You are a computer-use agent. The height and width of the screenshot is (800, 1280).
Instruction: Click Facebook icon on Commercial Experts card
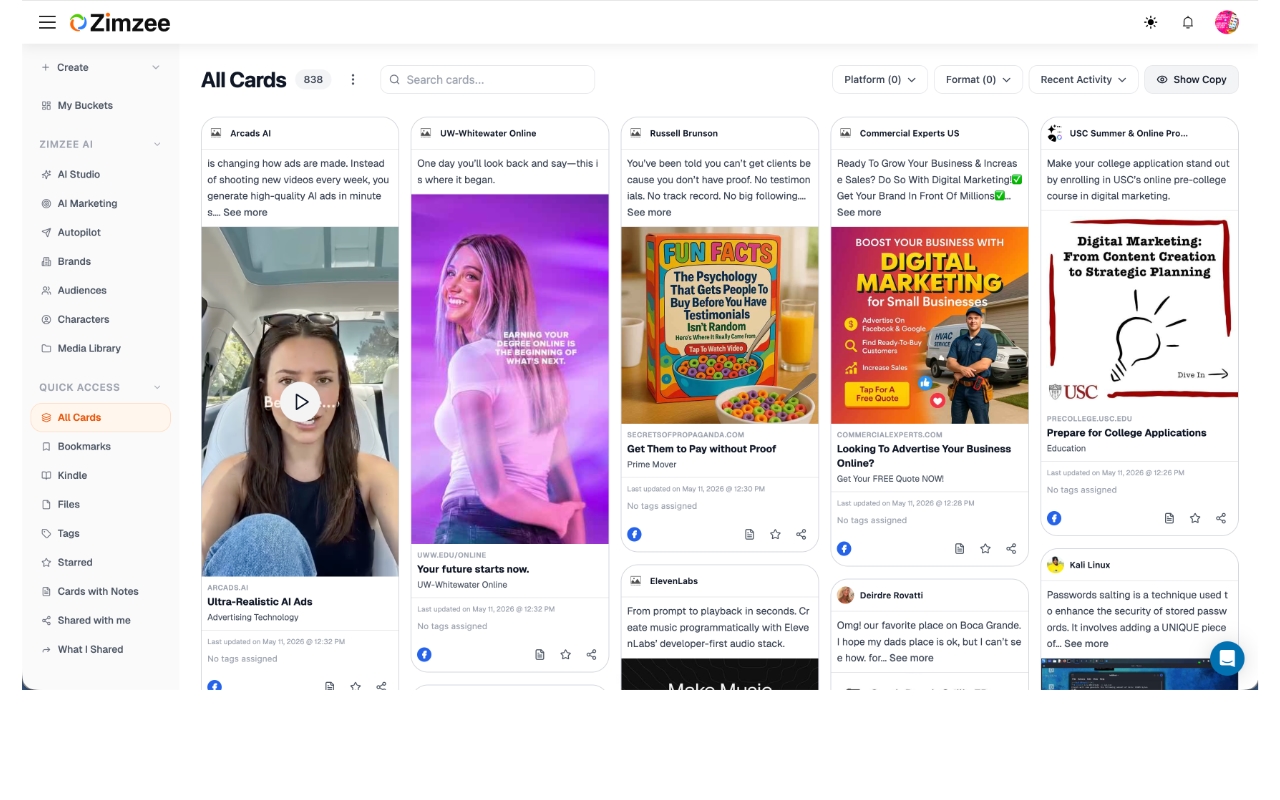(844, 548)
